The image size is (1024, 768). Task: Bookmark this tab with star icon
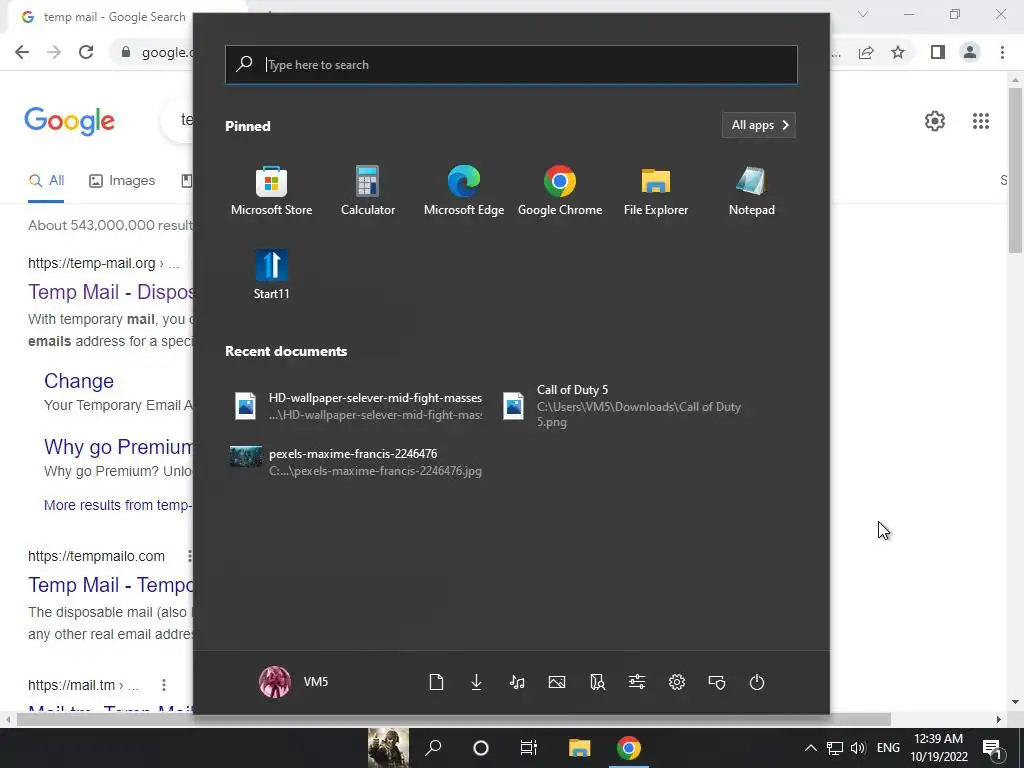tap(898, 53)
